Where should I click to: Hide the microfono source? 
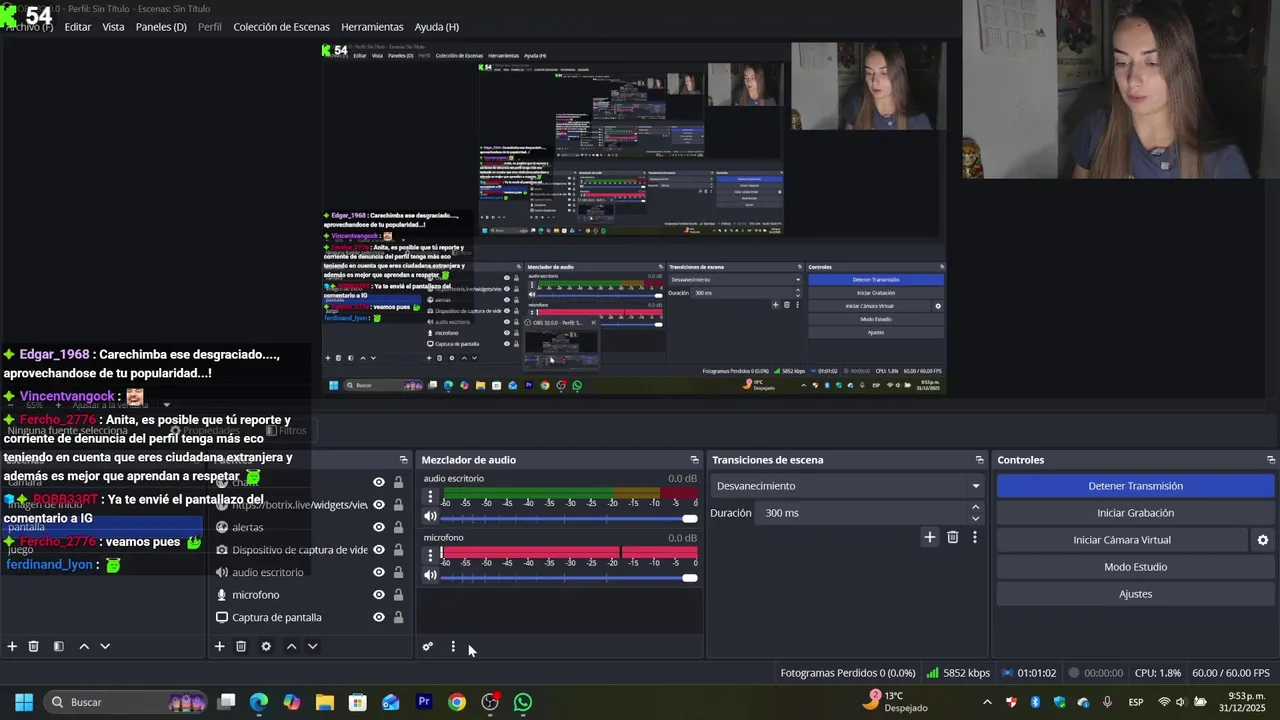379,595
